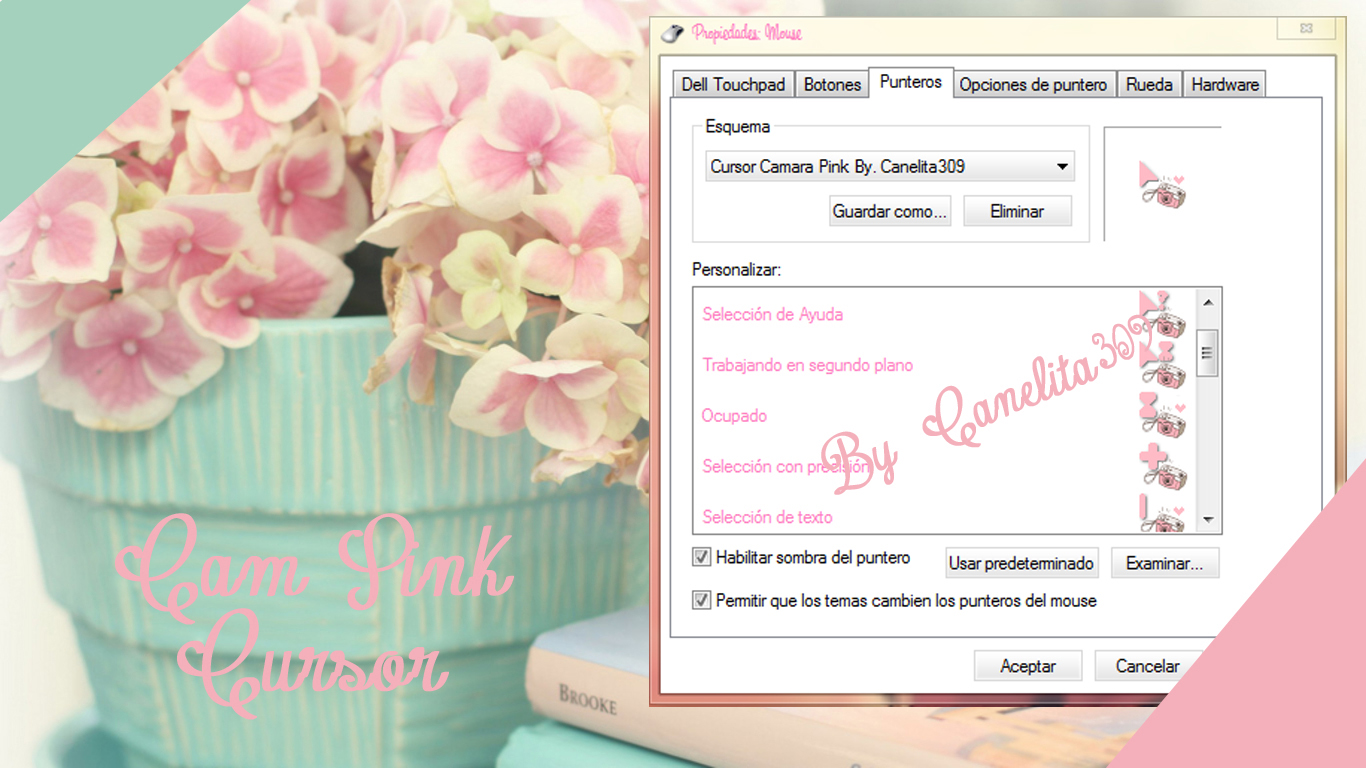Image resolution: width=1366 pixels, height=768 pixels.
Task: Select the Selección de Ayuda row
Action: (x=943, y=314)
